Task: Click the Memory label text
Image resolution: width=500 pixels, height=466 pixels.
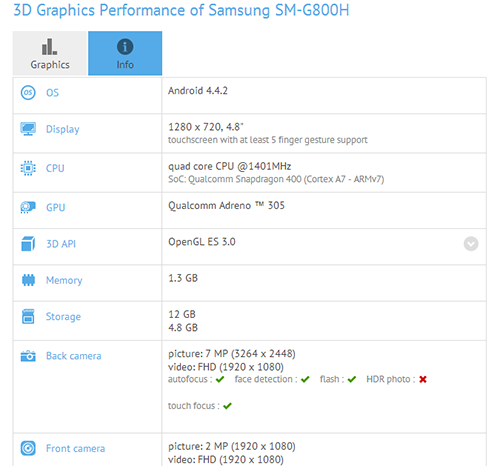Action: coord(64,280)
